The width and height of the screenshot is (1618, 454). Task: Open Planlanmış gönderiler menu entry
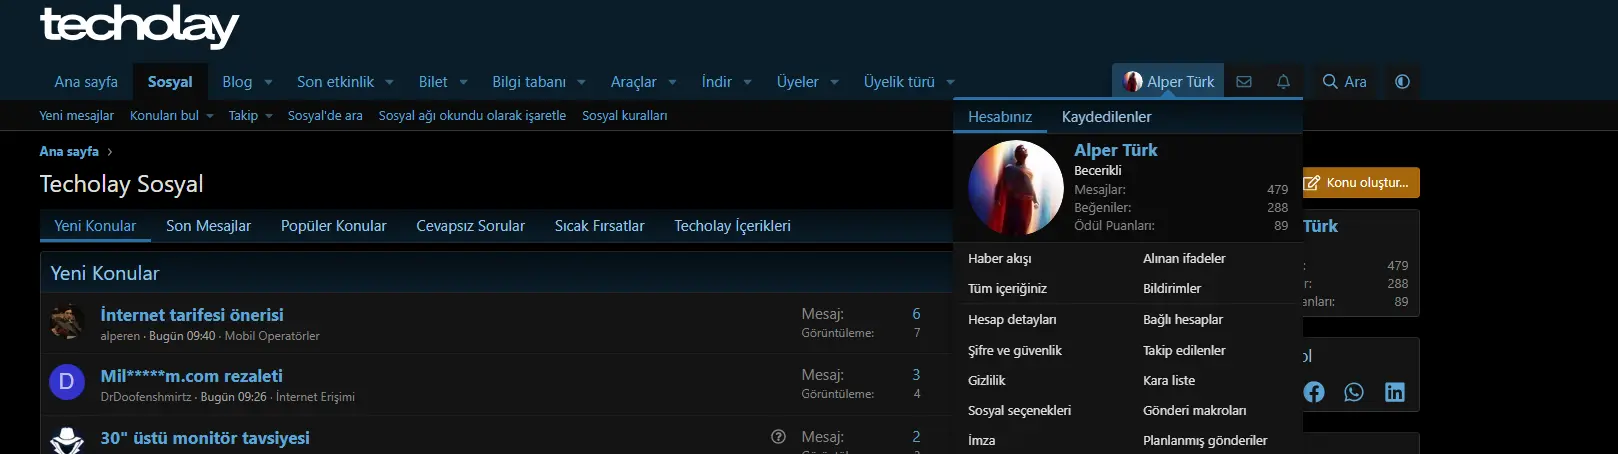tap(1205, 441)
